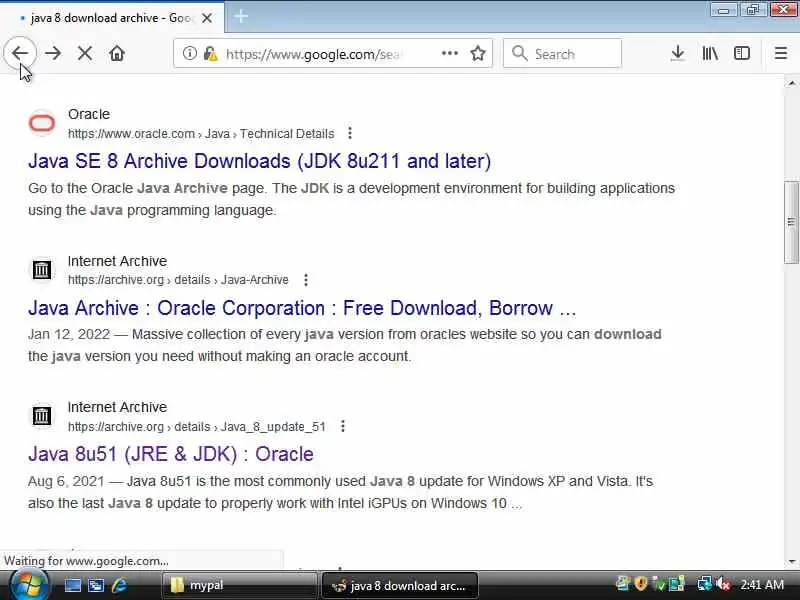The height and width of the screenshot is (600, 800).
Task: Click the connection padlock warning icon
Action: [211, 53]
